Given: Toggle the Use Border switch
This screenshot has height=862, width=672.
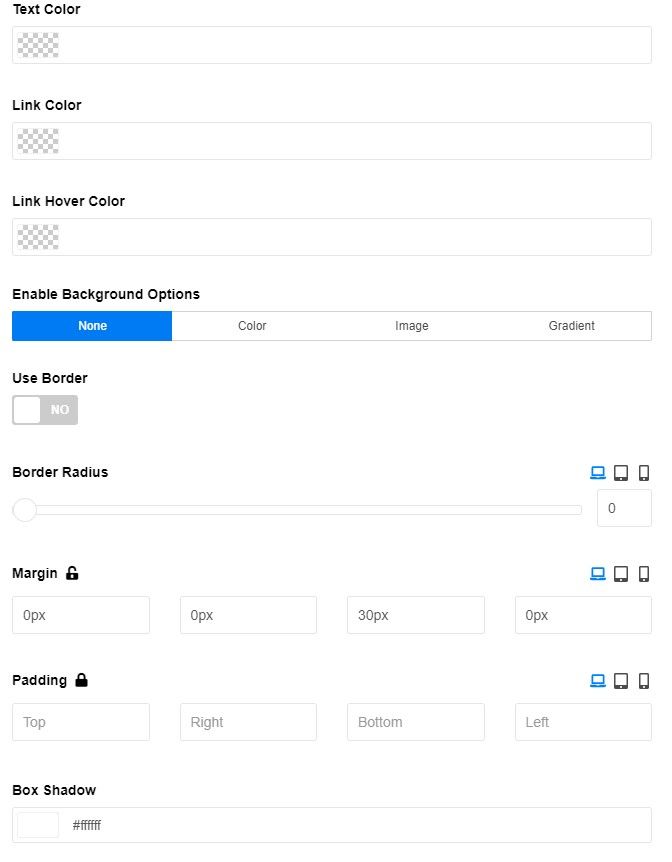Looking at the screenshot, I should [45, 410].
